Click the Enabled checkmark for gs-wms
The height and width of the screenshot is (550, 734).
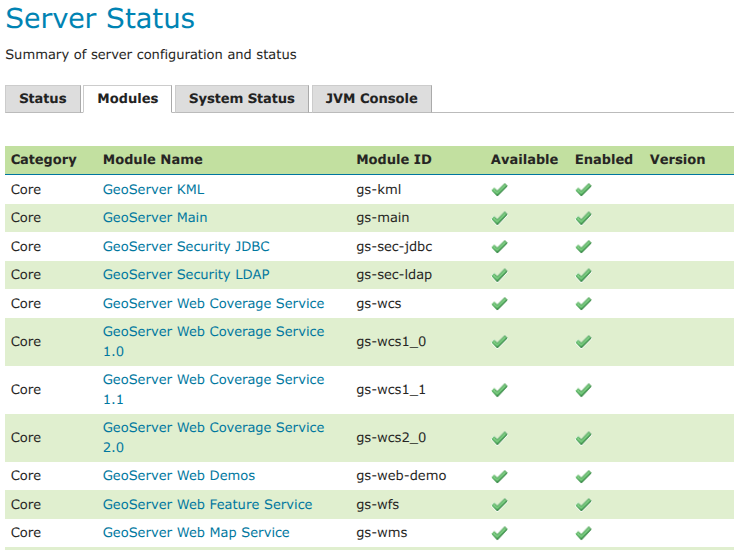584,533
